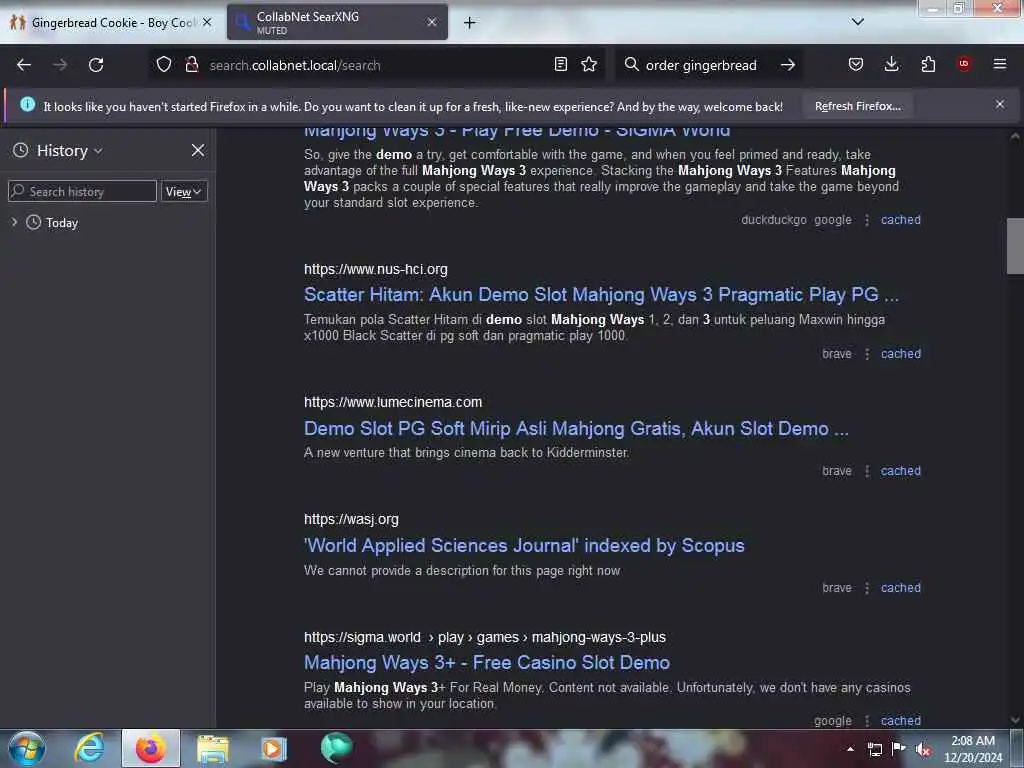Focus the Search history field
Image resolution: width=1024 pixels, height=768 pixels.
tap(82, 191)
